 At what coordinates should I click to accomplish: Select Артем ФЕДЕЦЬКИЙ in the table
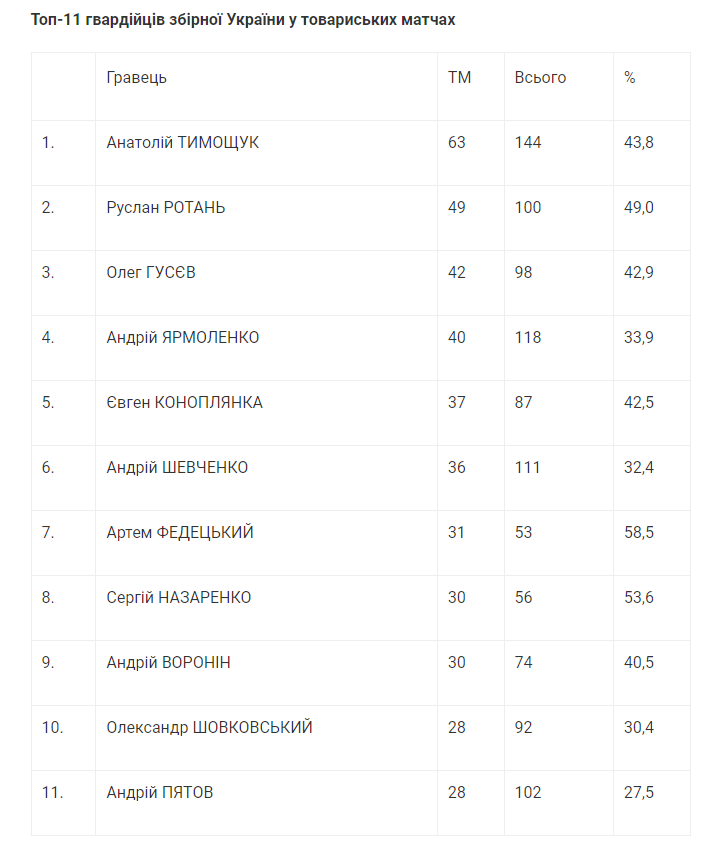[x=180, y=533]
